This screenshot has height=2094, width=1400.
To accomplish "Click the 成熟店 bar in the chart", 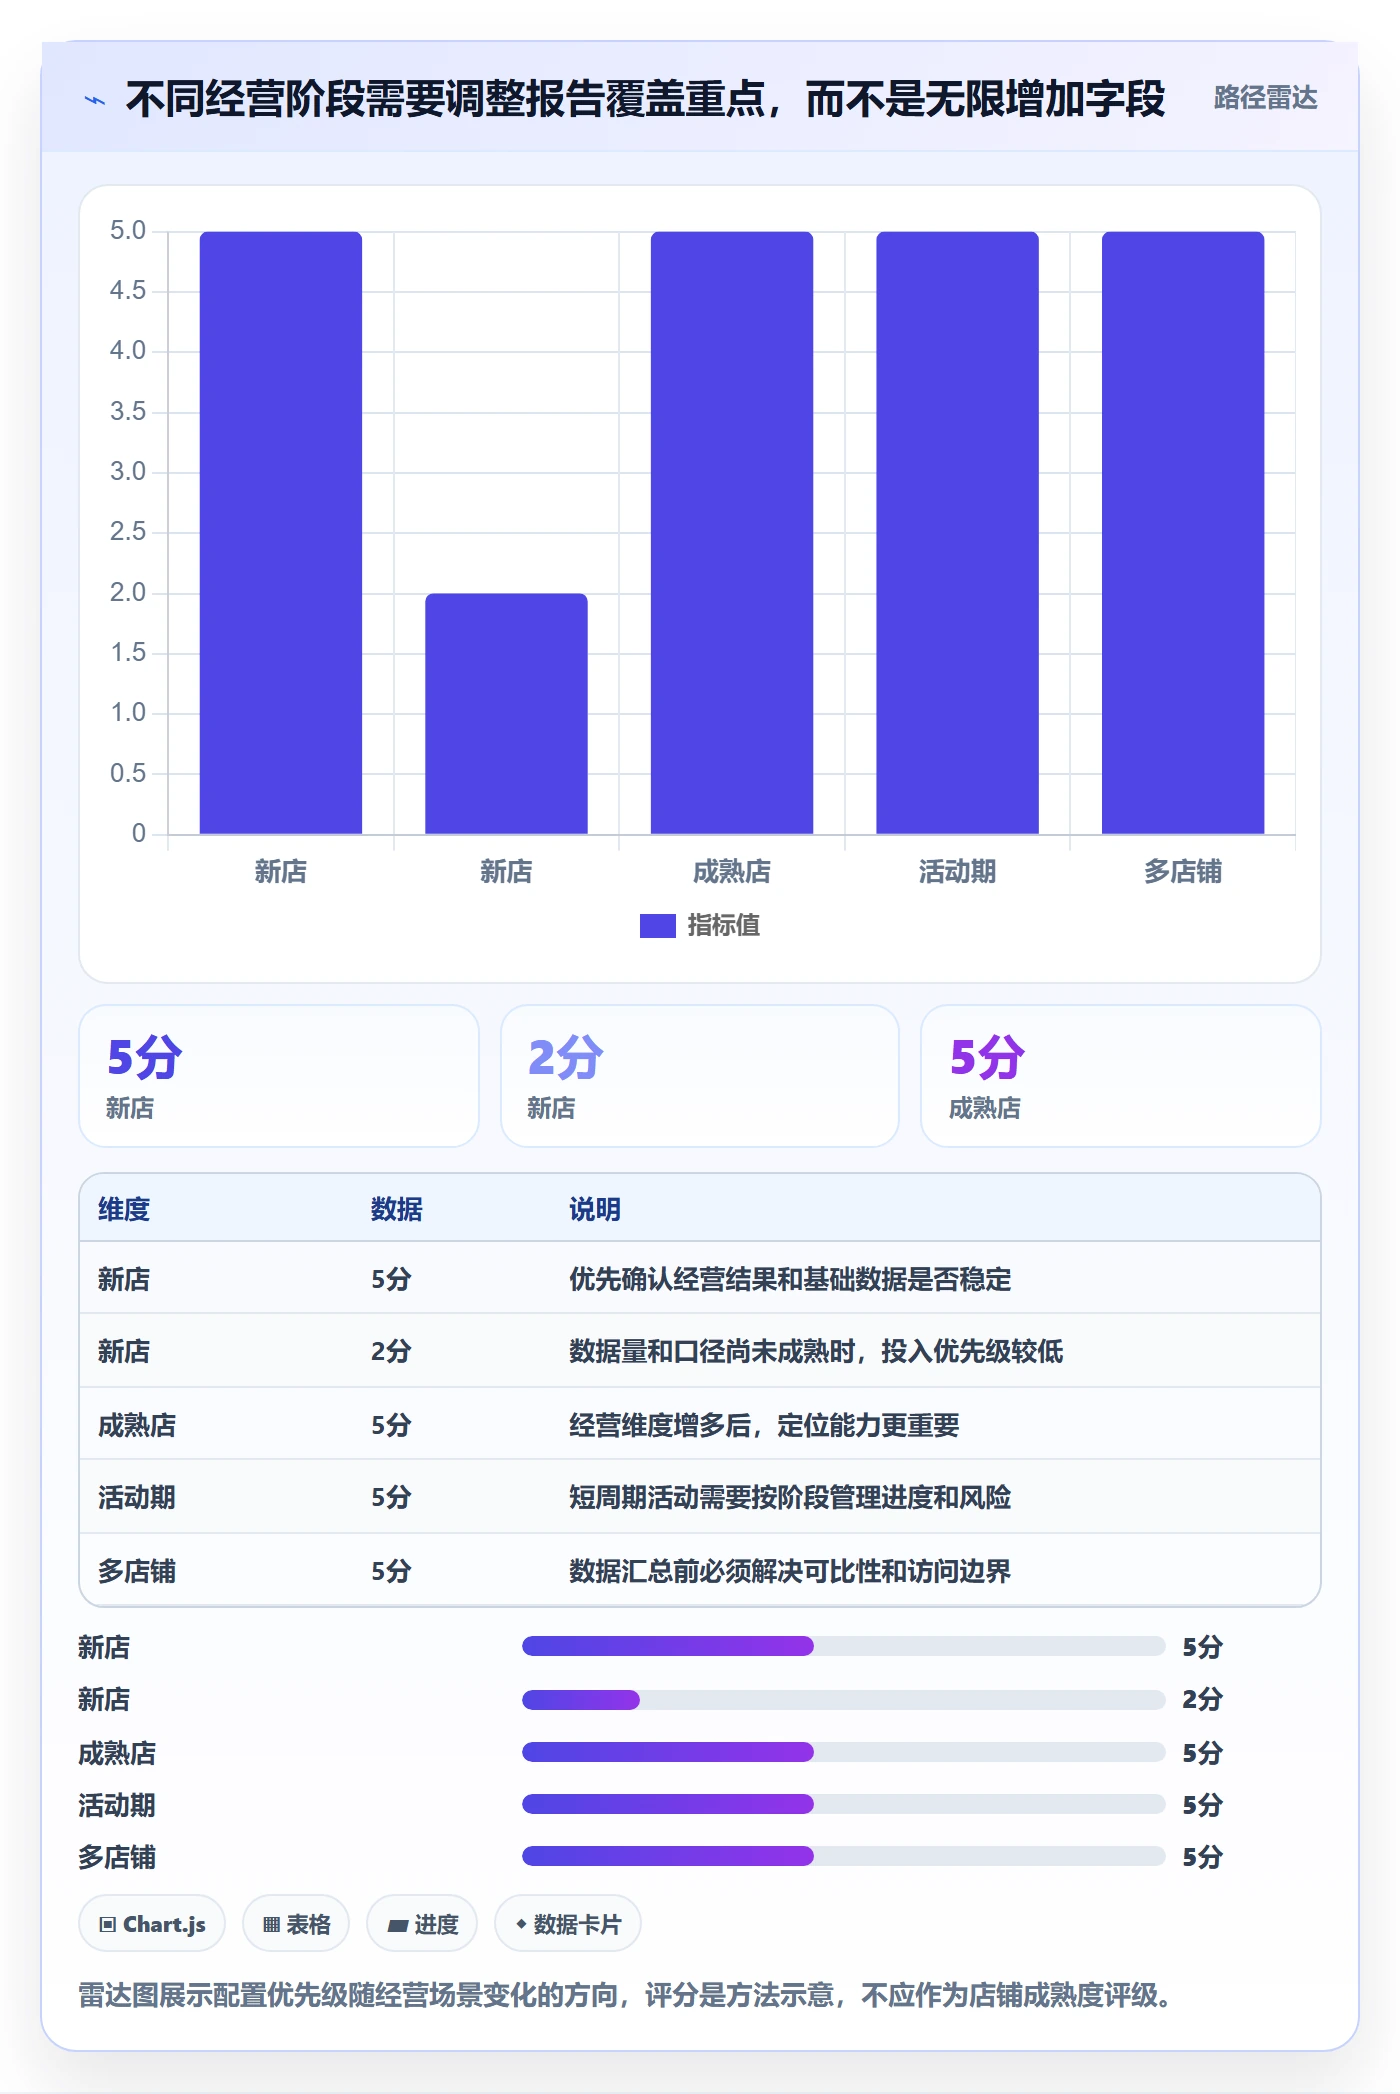I will click(x=732, y=532).
